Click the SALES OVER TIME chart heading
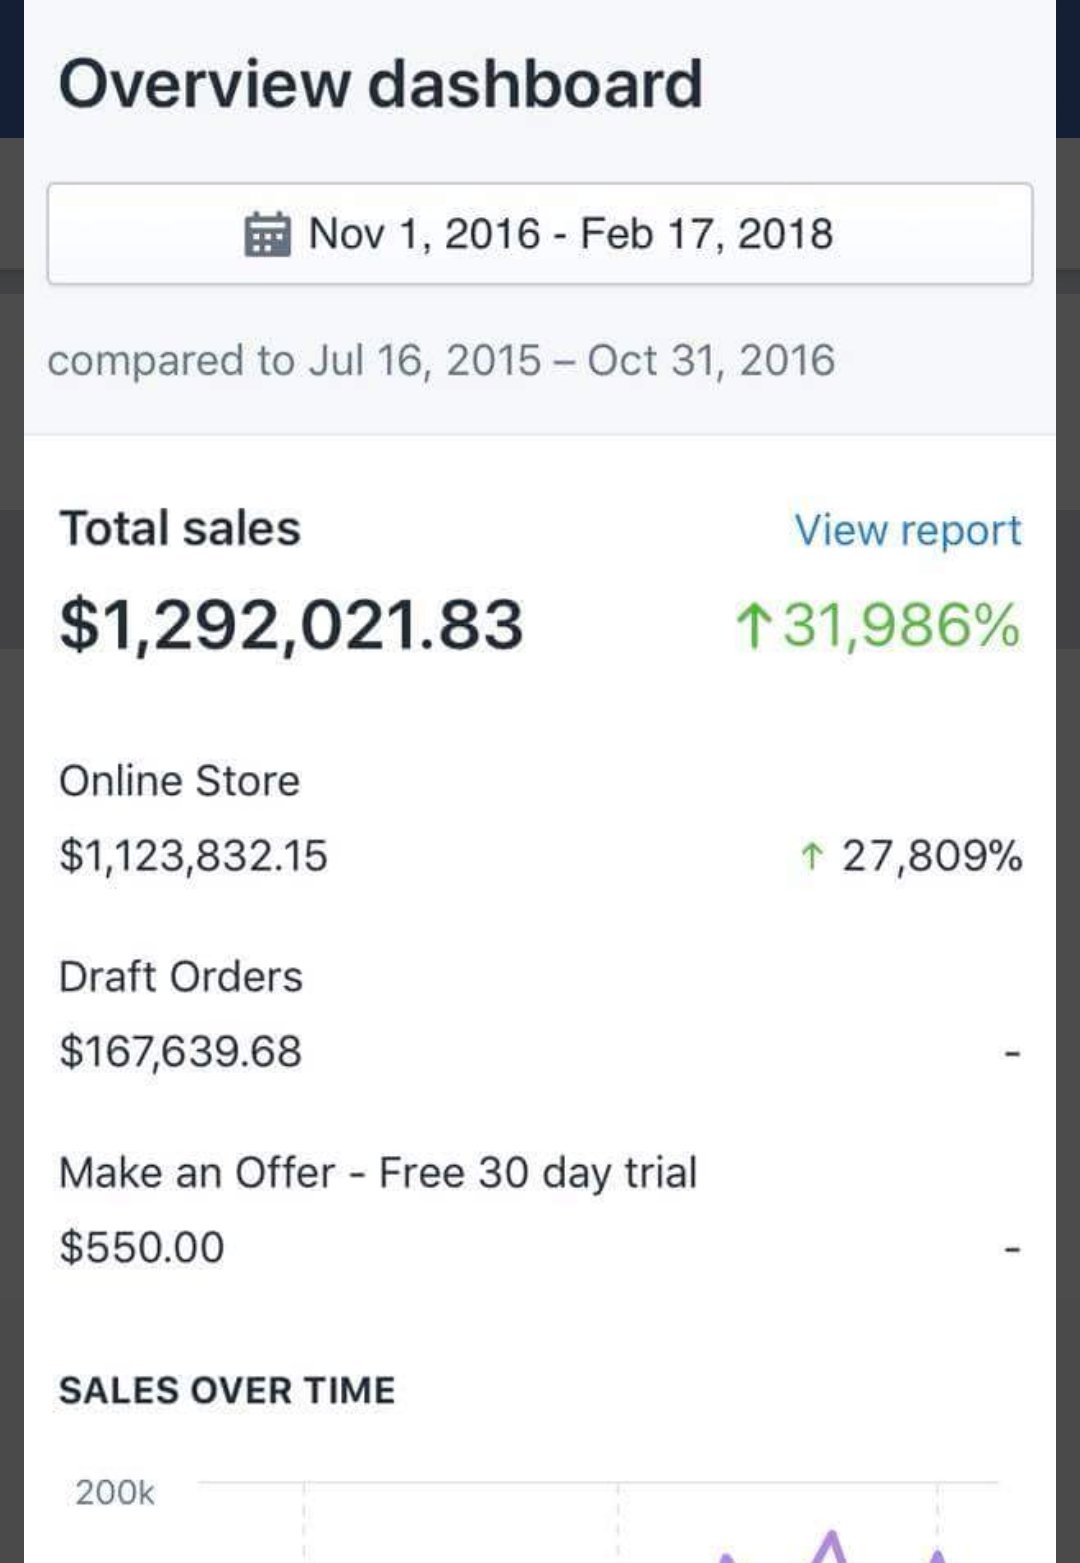The height and width of the screenshot is (1563, 1080). point(227,1390)
